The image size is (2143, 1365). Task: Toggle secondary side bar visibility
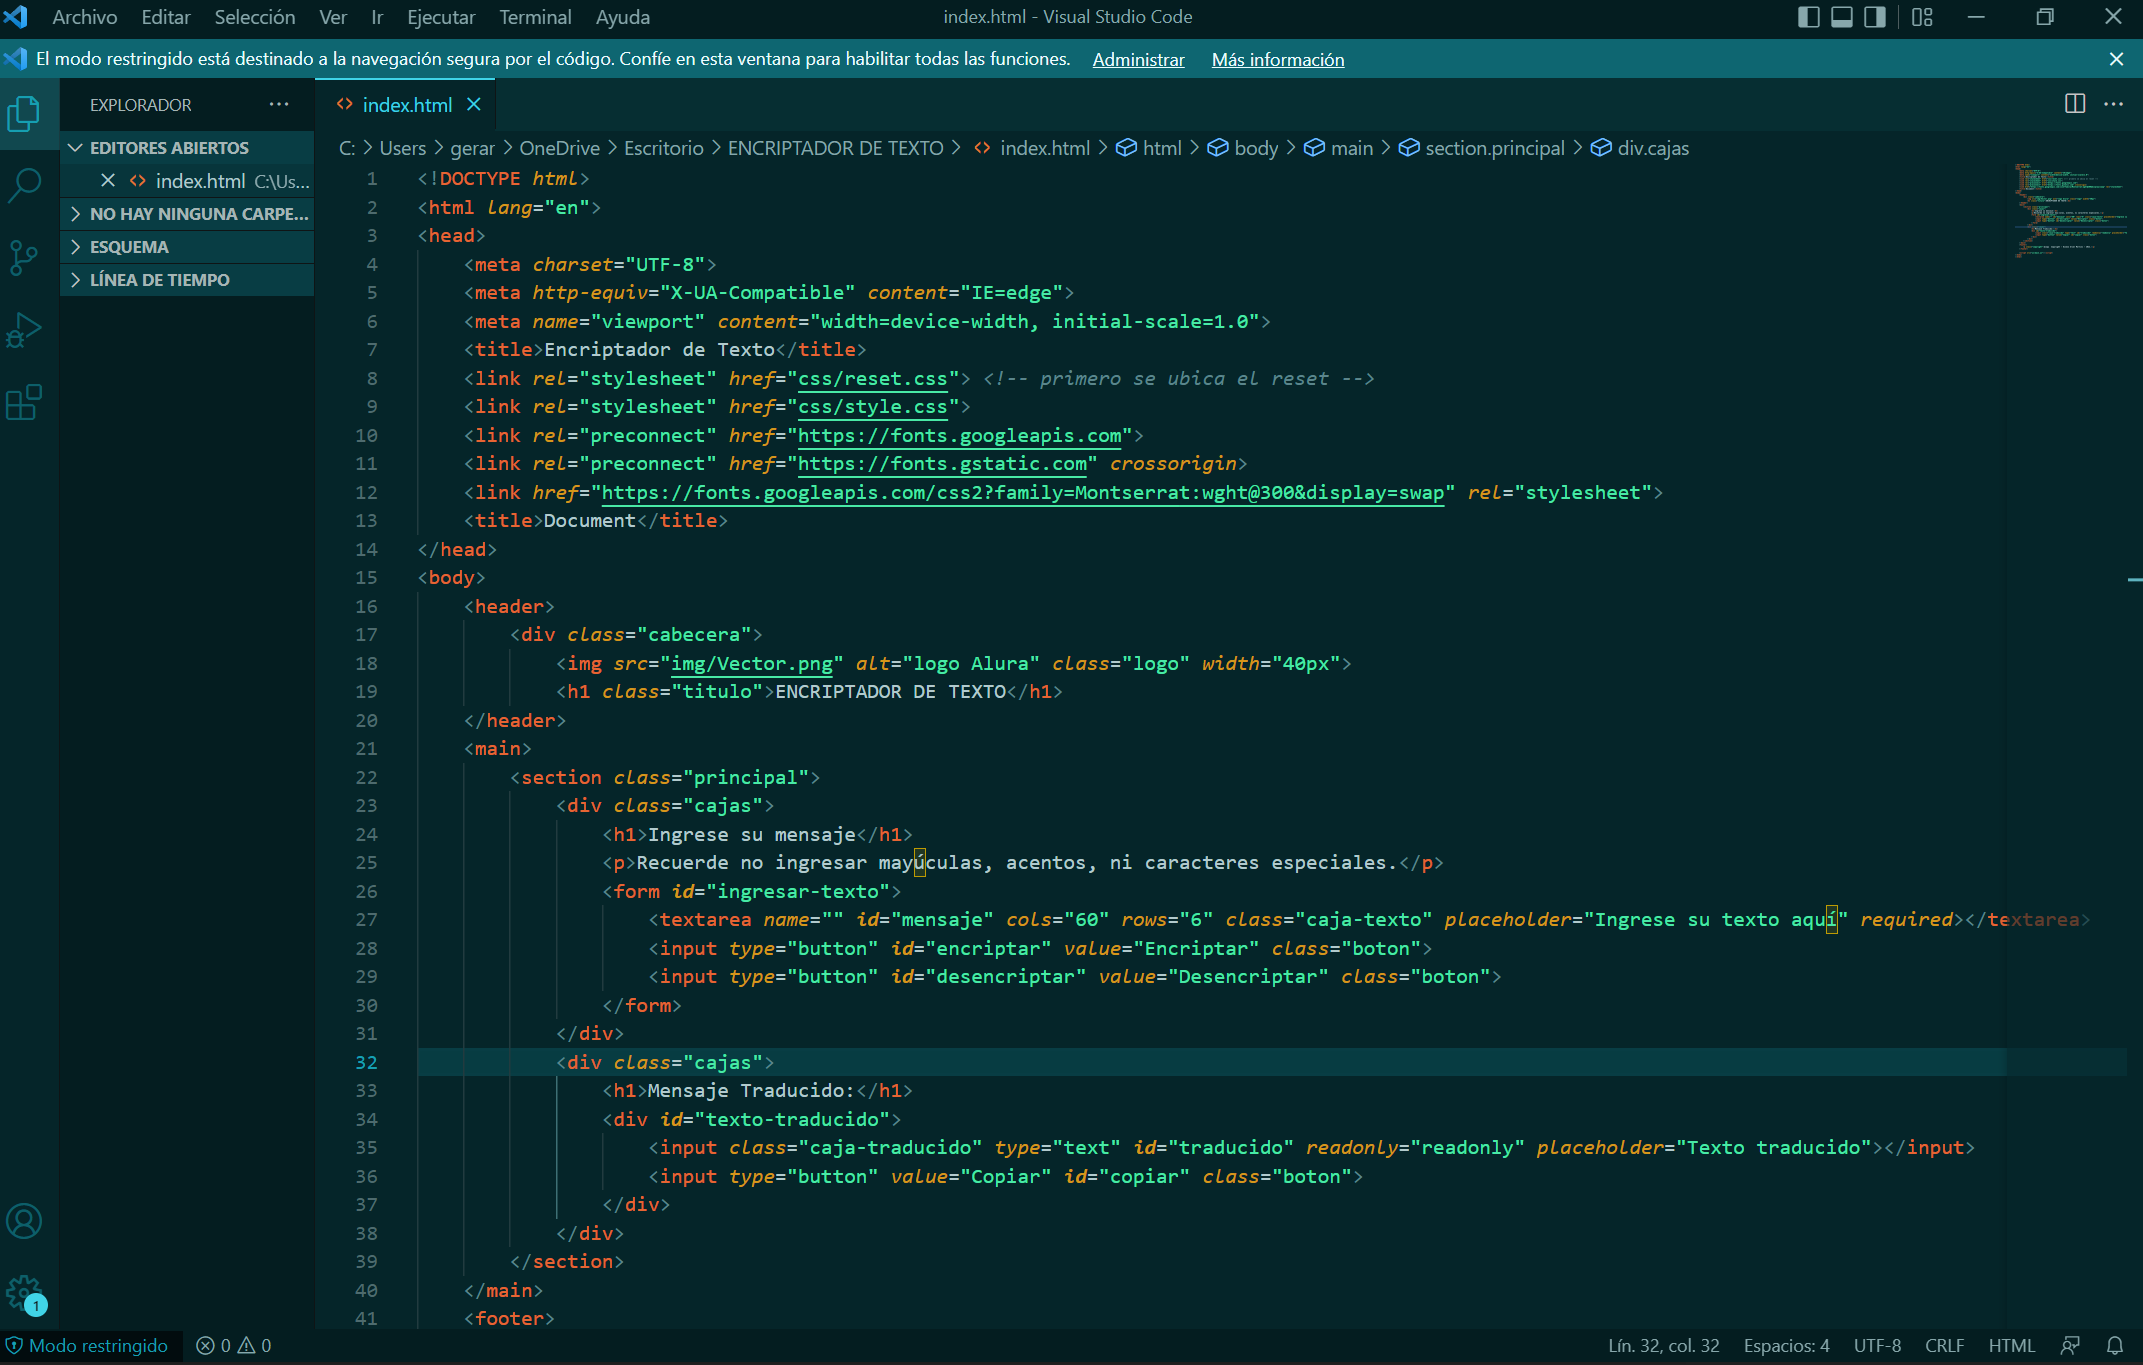(1875, 17)
